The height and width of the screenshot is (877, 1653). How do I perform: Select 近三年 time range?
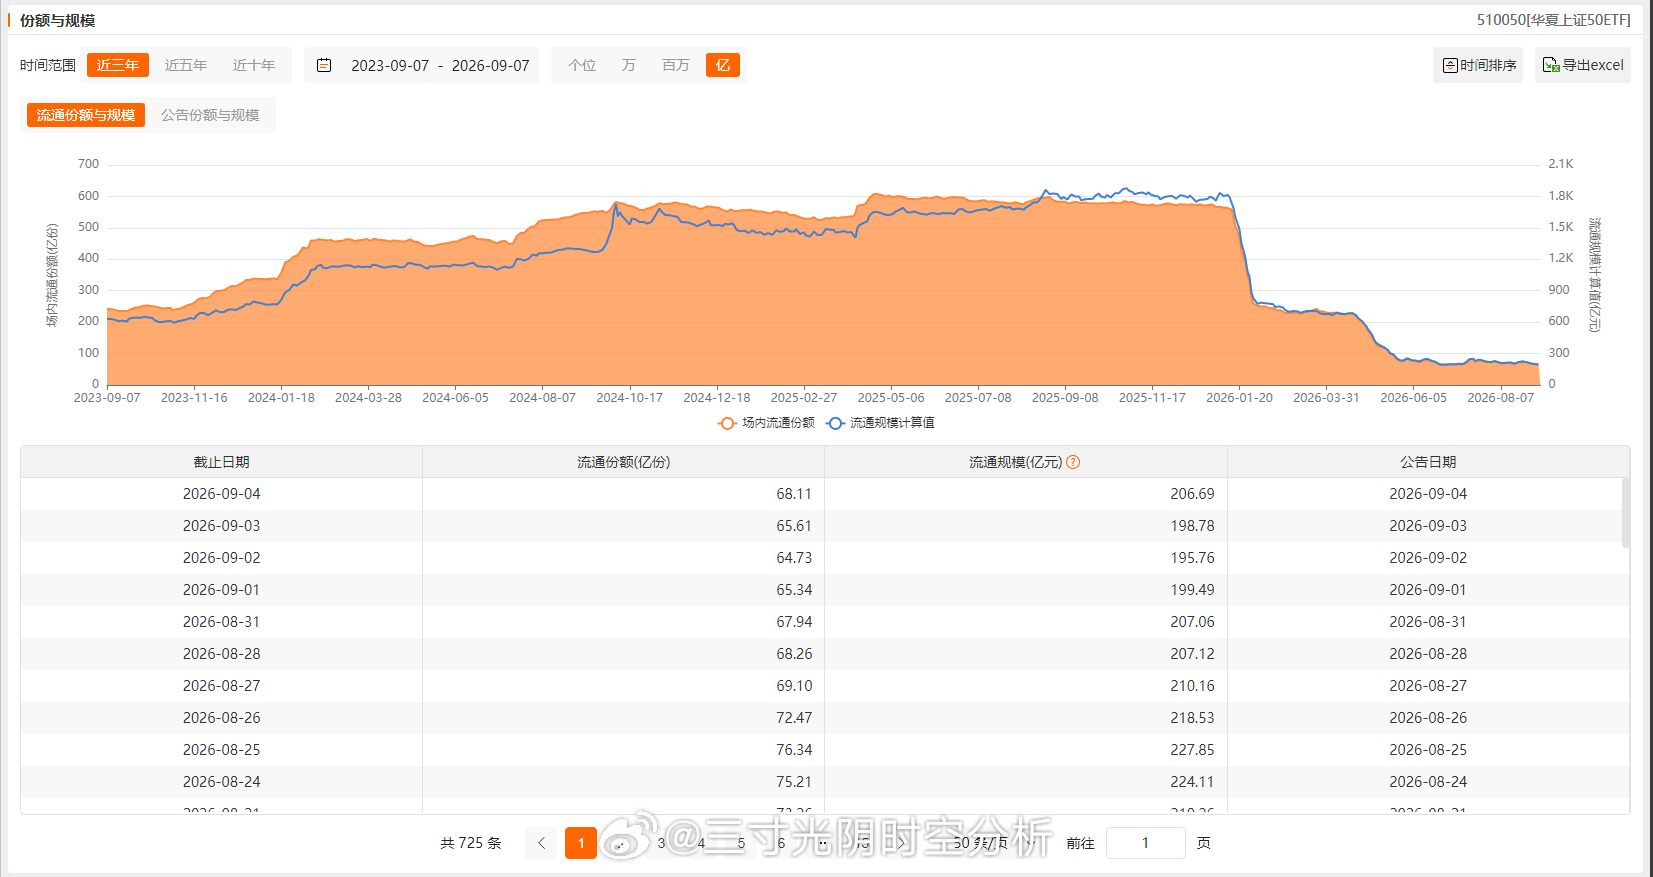[118, 65]
